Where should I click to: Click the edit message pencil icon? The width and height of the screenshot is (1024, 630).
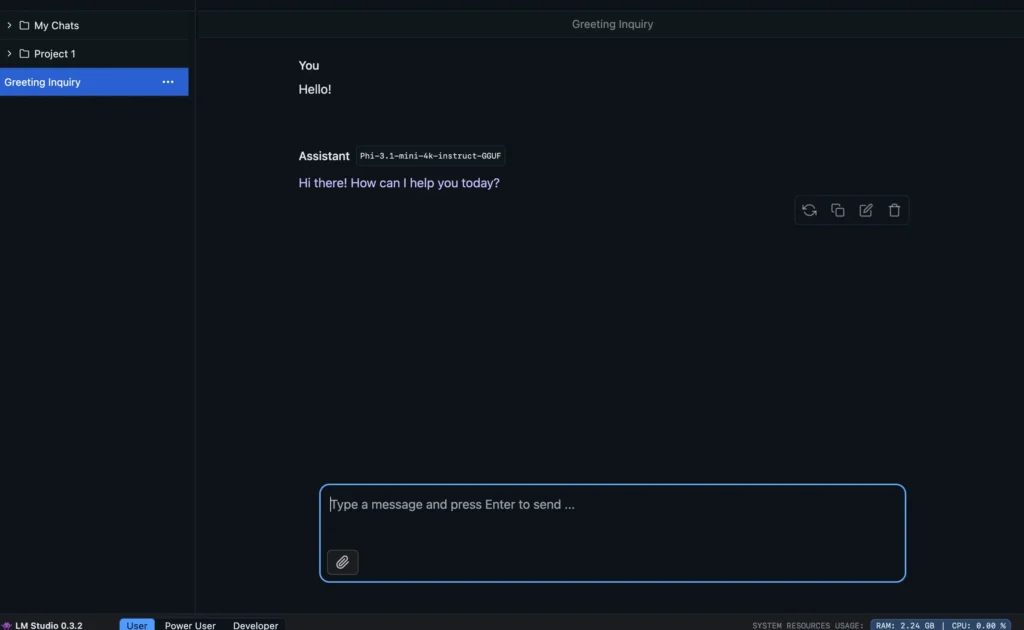coord(866,210)
